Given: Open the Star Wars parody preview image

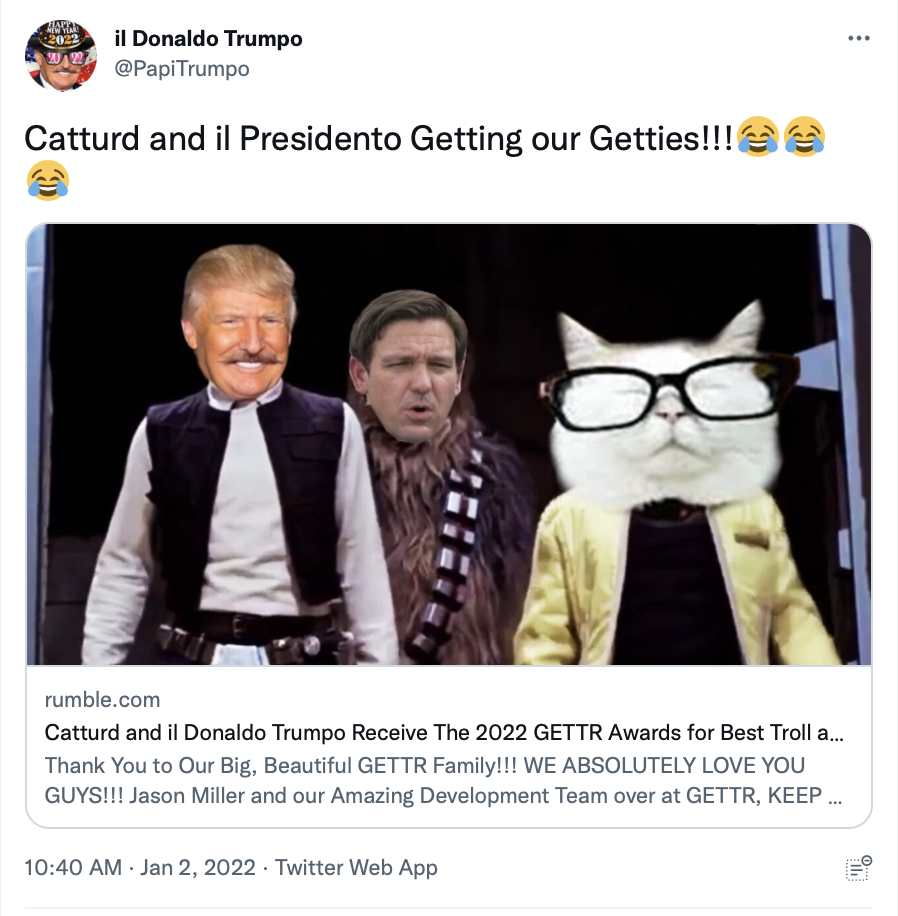Looking at the screenshot, I should click(449, 444).
